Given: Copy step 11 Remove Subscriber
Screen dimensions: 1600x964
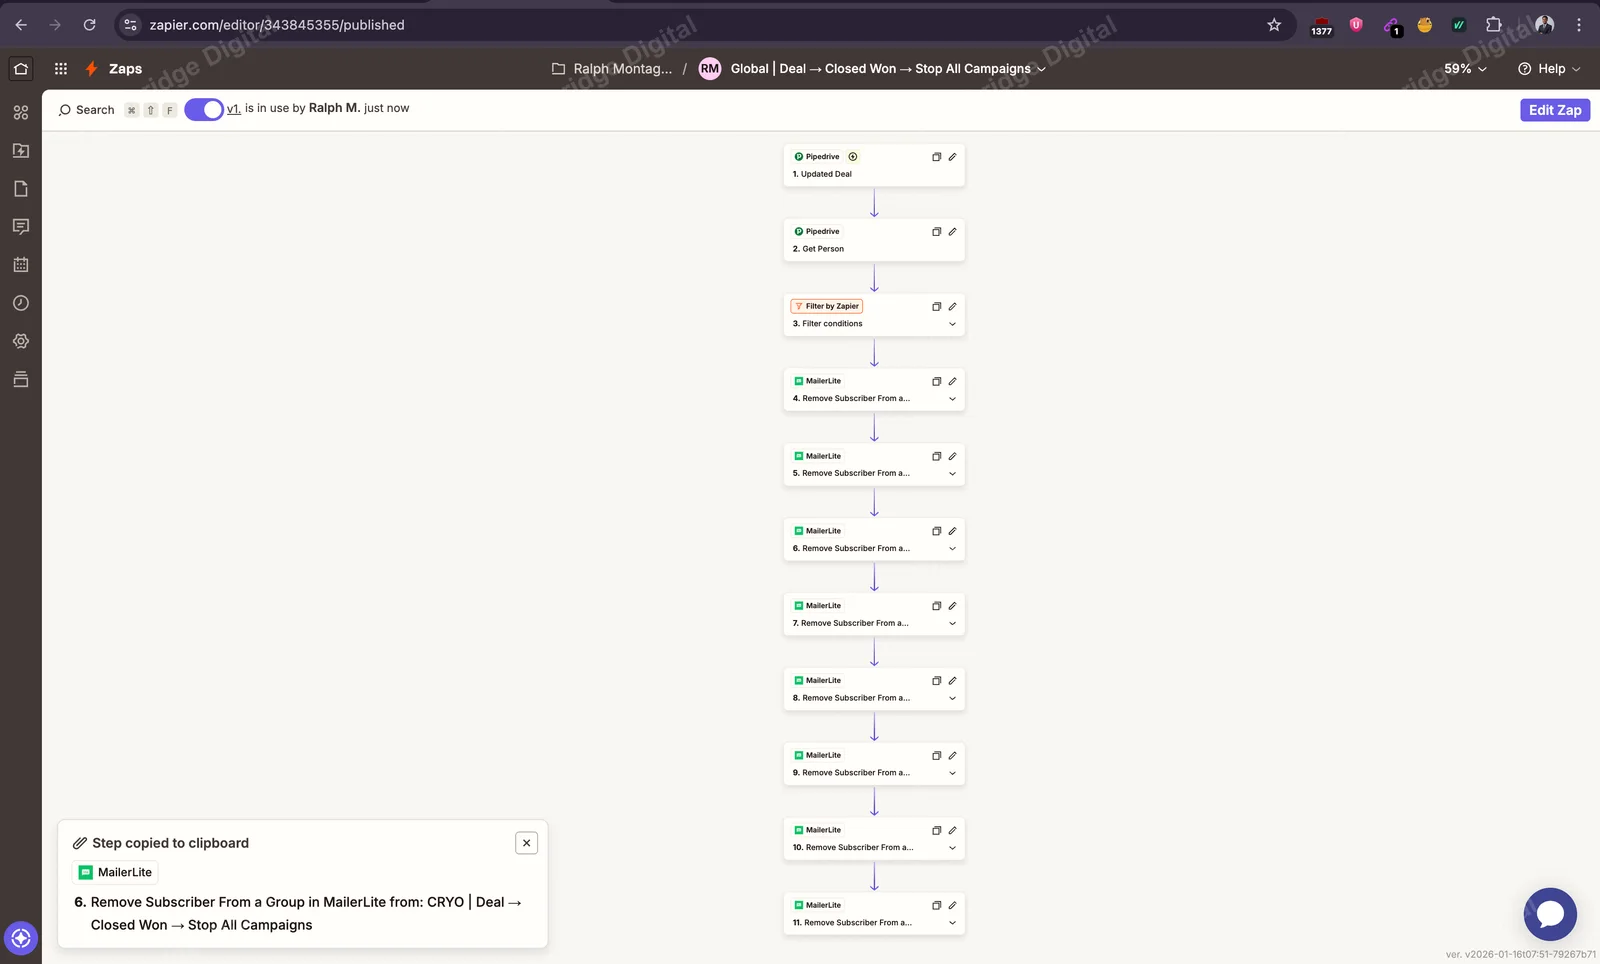Looking at the screenshot, I should [x=937, y=905].
